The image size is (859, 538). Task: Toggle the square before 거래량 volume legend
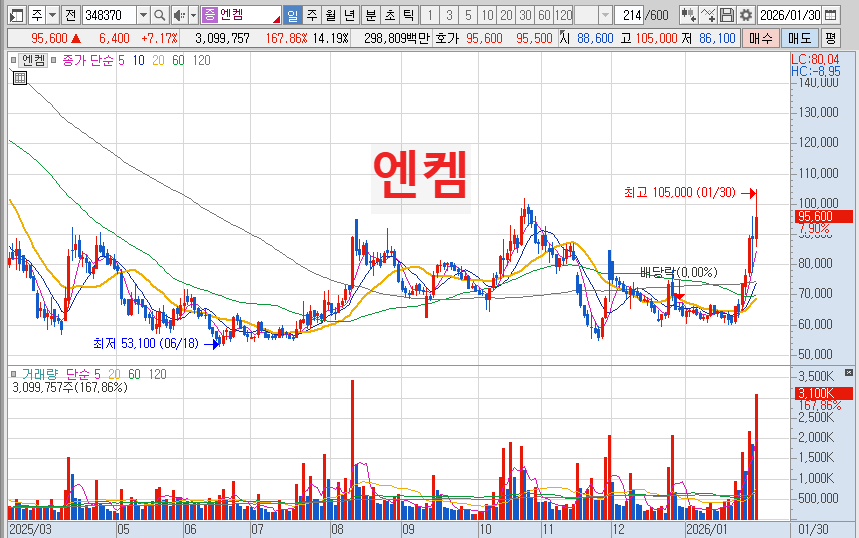[x=14, y=374]
